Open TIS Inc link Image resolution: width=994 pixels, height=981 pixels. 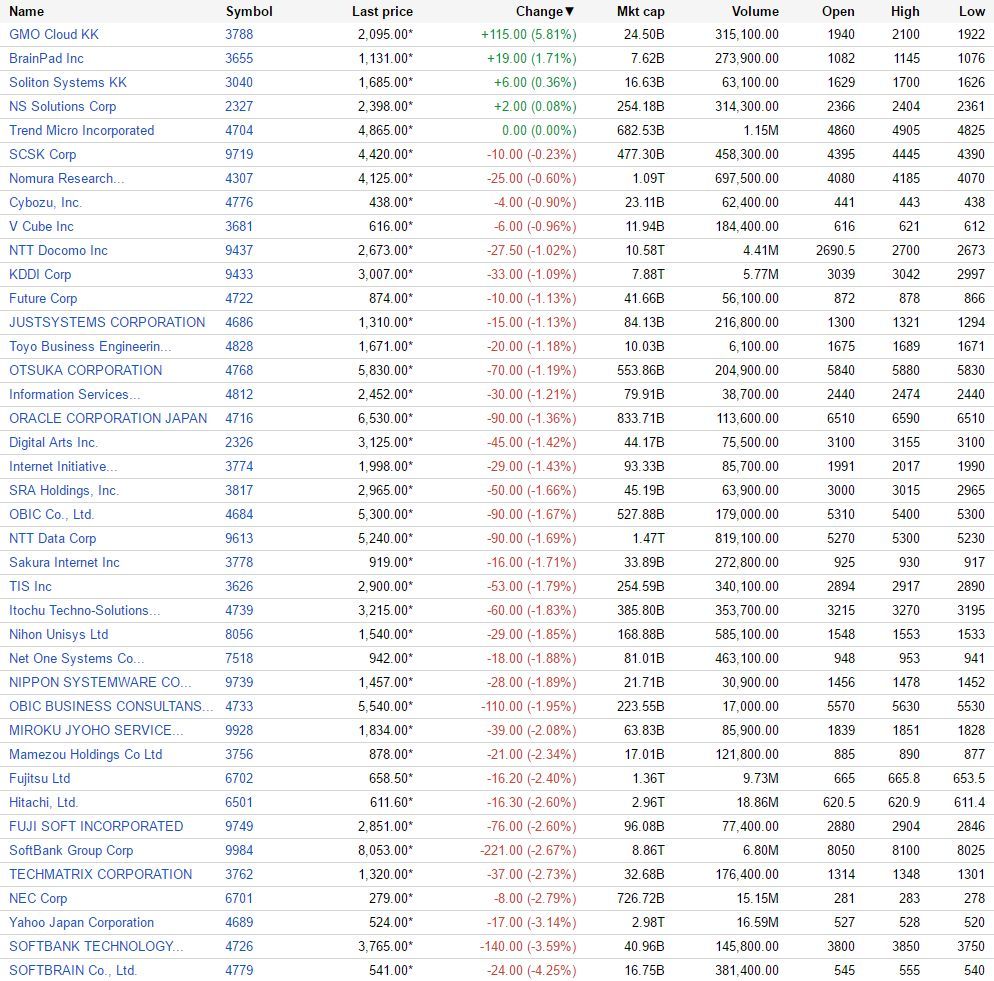(30, 587)
